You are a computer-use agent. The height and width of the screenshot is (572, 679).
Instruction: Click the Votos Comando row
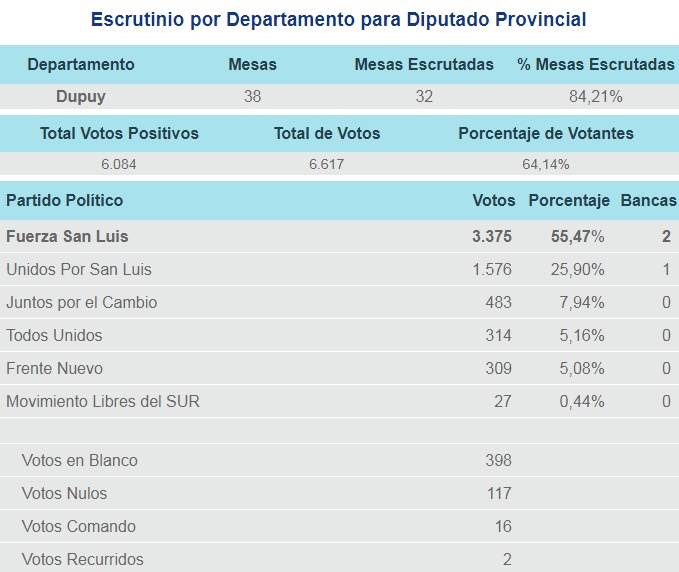click(340, 526)
